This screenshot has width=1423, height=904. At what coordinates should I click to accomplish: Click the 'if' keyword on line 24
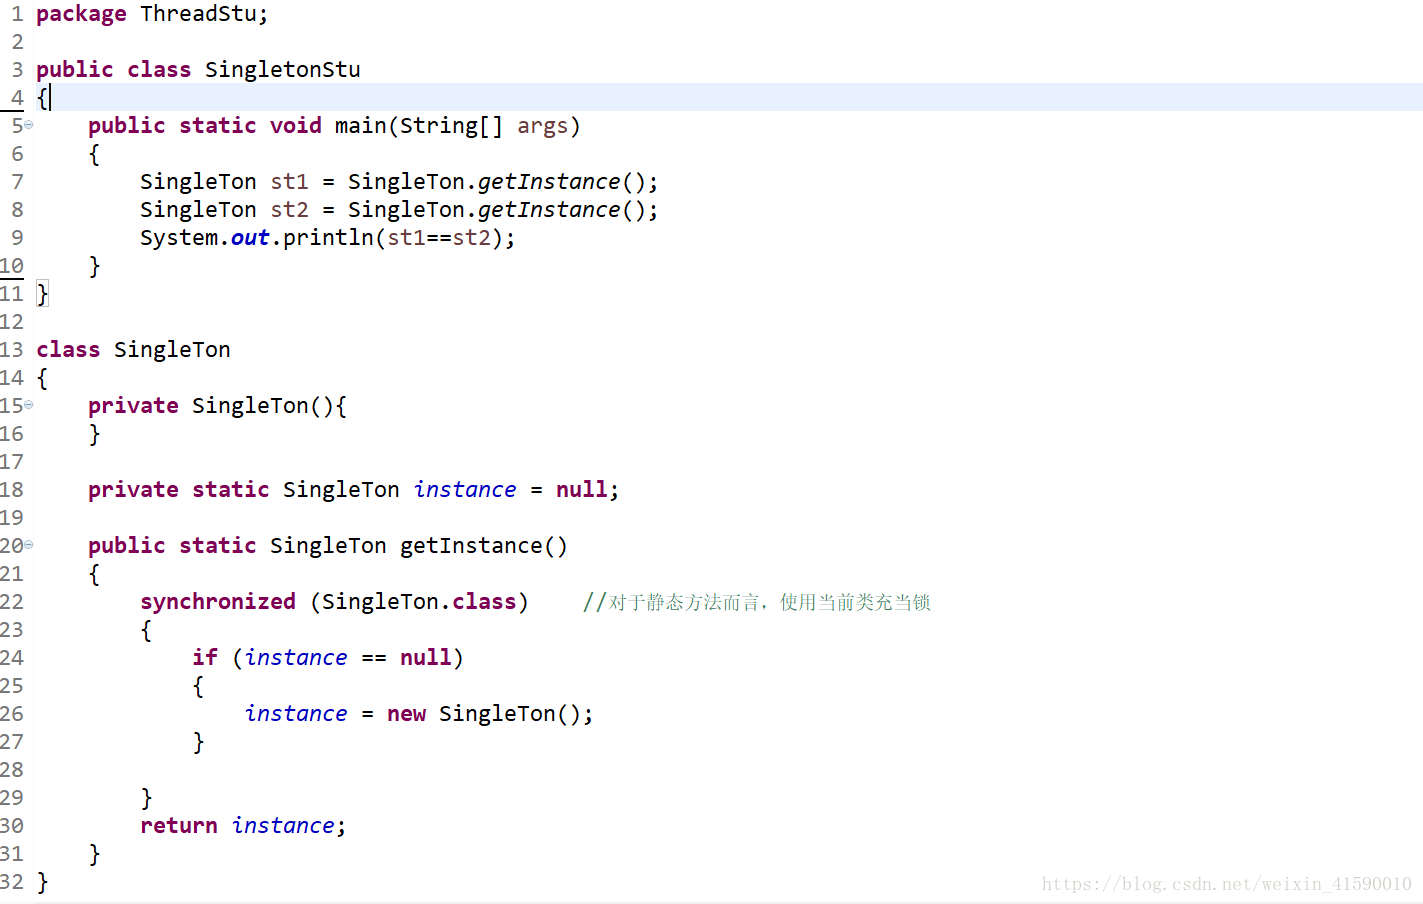pos(205,657)
